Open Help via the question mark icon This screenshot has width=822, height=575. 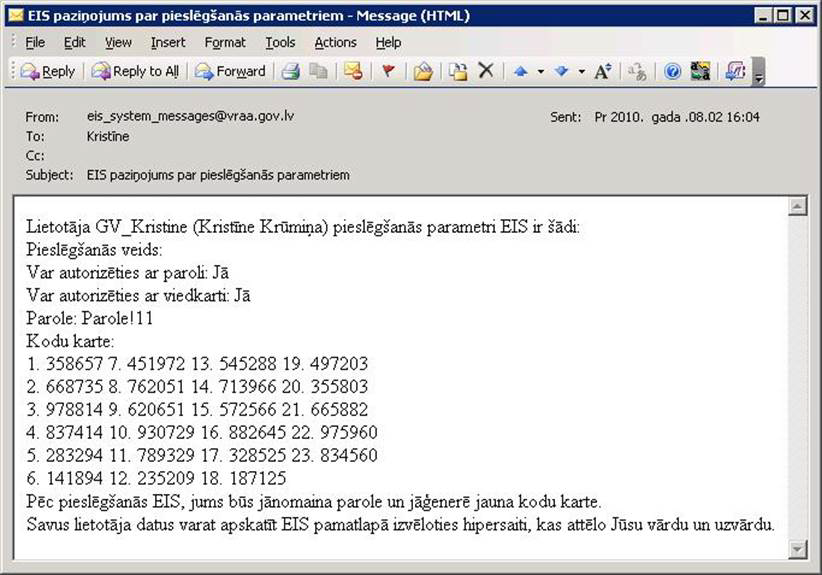673,71
